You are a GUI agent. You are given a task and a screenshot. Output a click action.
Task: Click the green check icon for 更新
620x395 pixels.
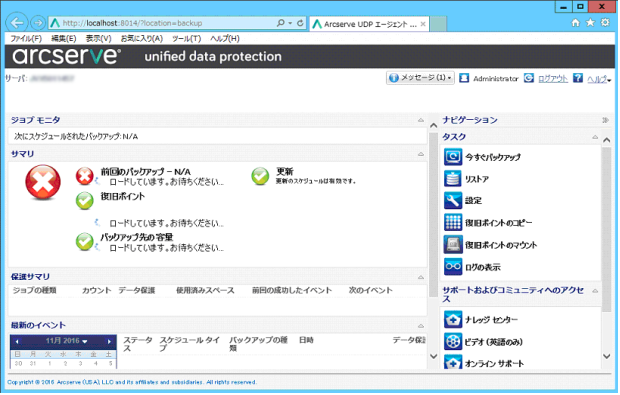260,176
